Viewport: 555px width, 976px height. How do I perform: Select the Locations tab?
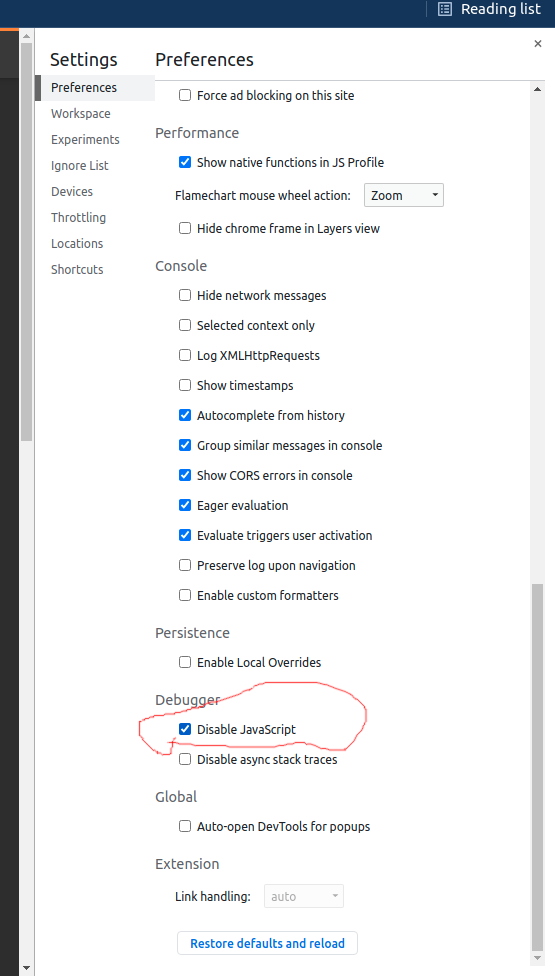point(77,244)
